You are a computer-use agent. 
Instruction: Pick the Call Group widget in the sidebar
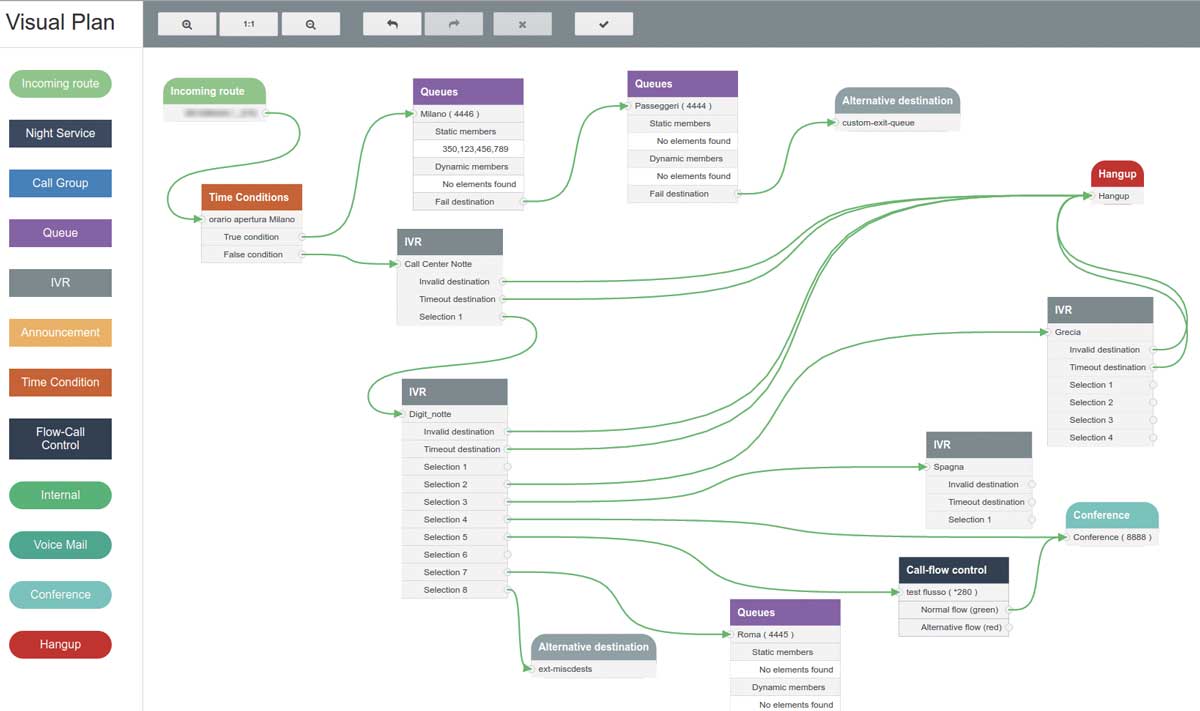[x=60, y=183]
